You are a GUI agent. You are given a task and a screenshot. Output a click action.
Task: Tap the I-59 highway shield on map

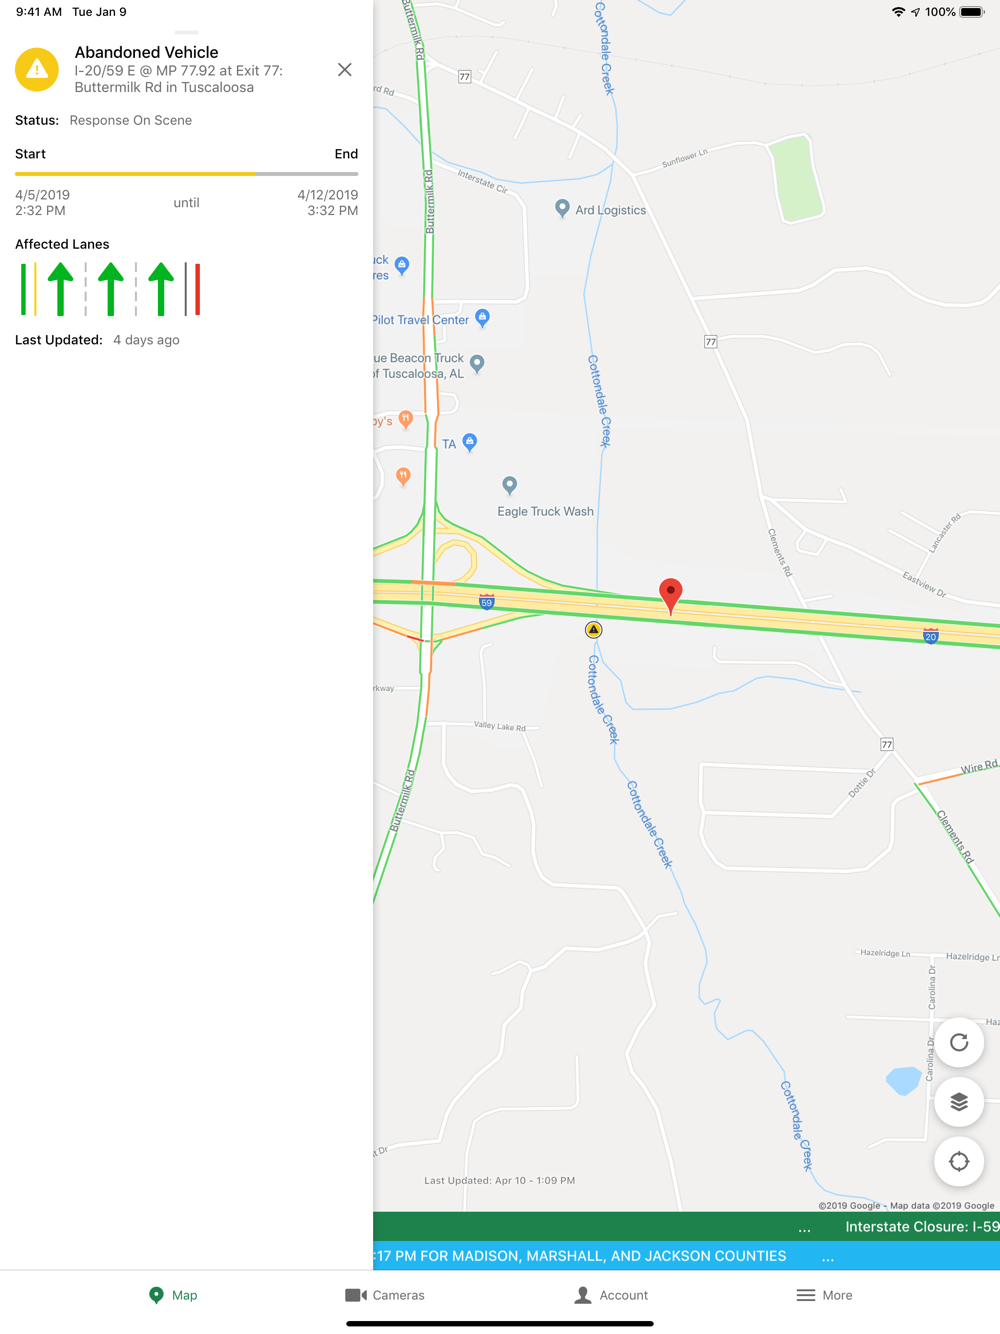point(486,602)
